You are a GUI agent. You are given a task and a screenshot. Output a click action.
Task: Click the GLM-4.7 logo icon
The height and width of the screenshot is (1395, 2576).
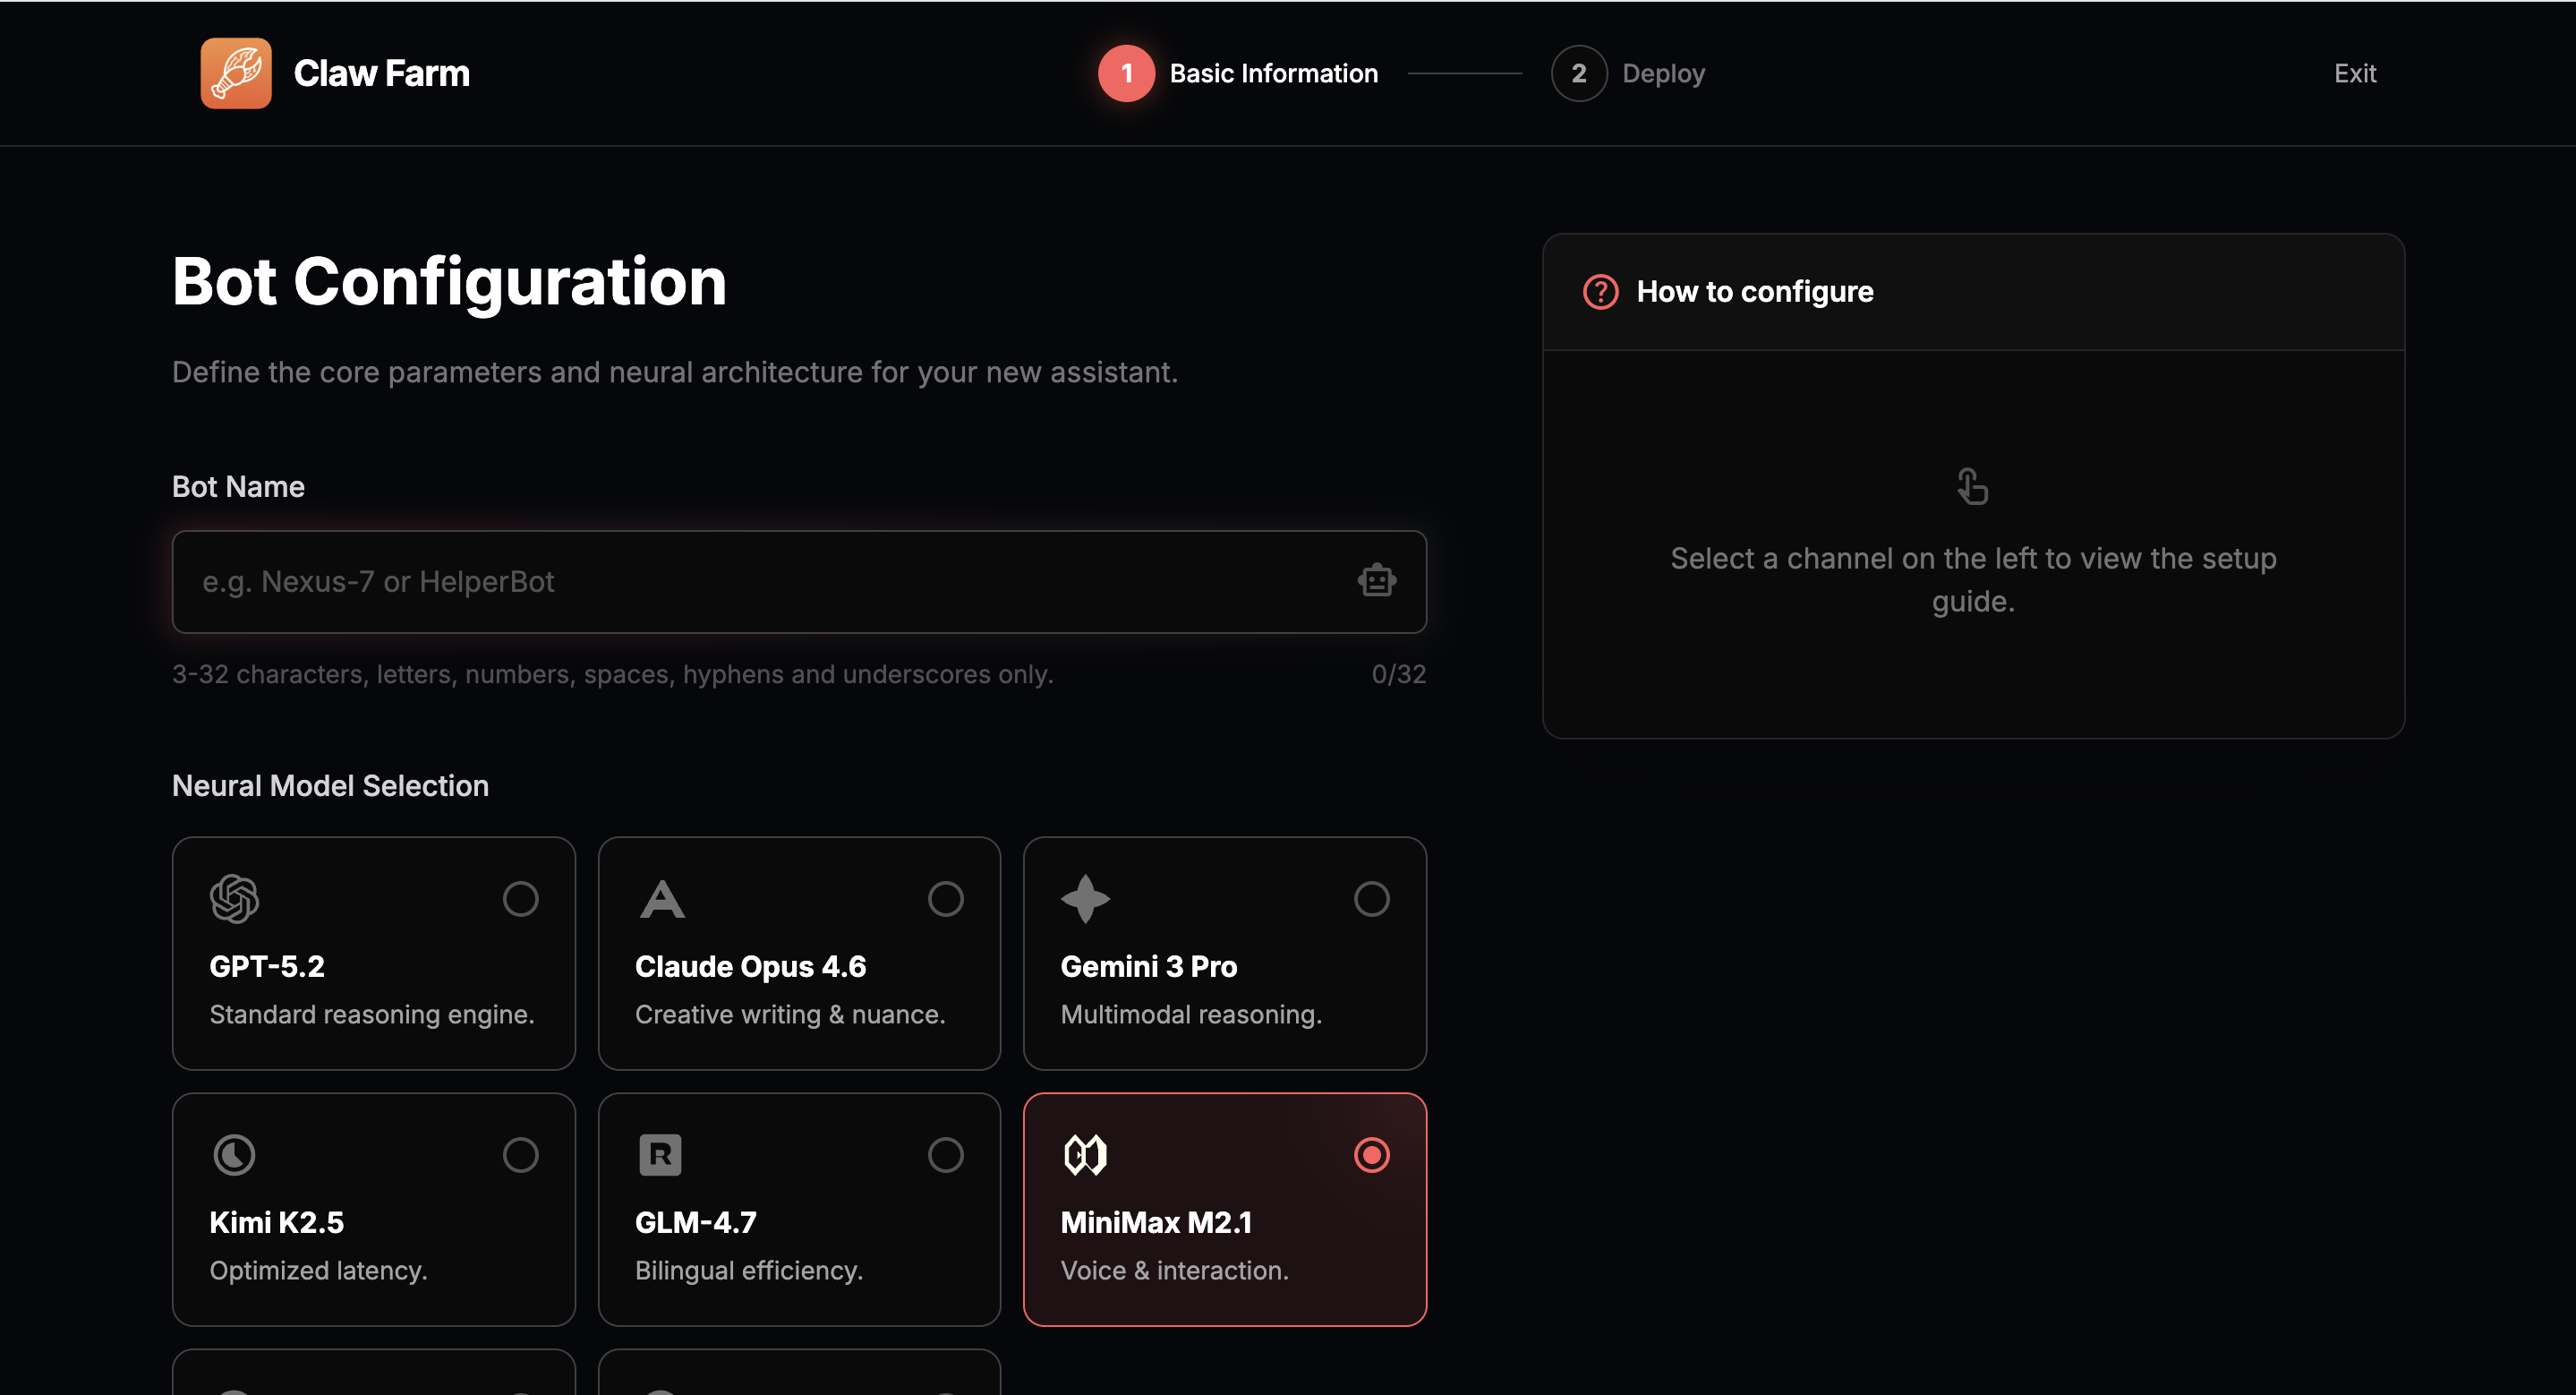pos(660,1155)
